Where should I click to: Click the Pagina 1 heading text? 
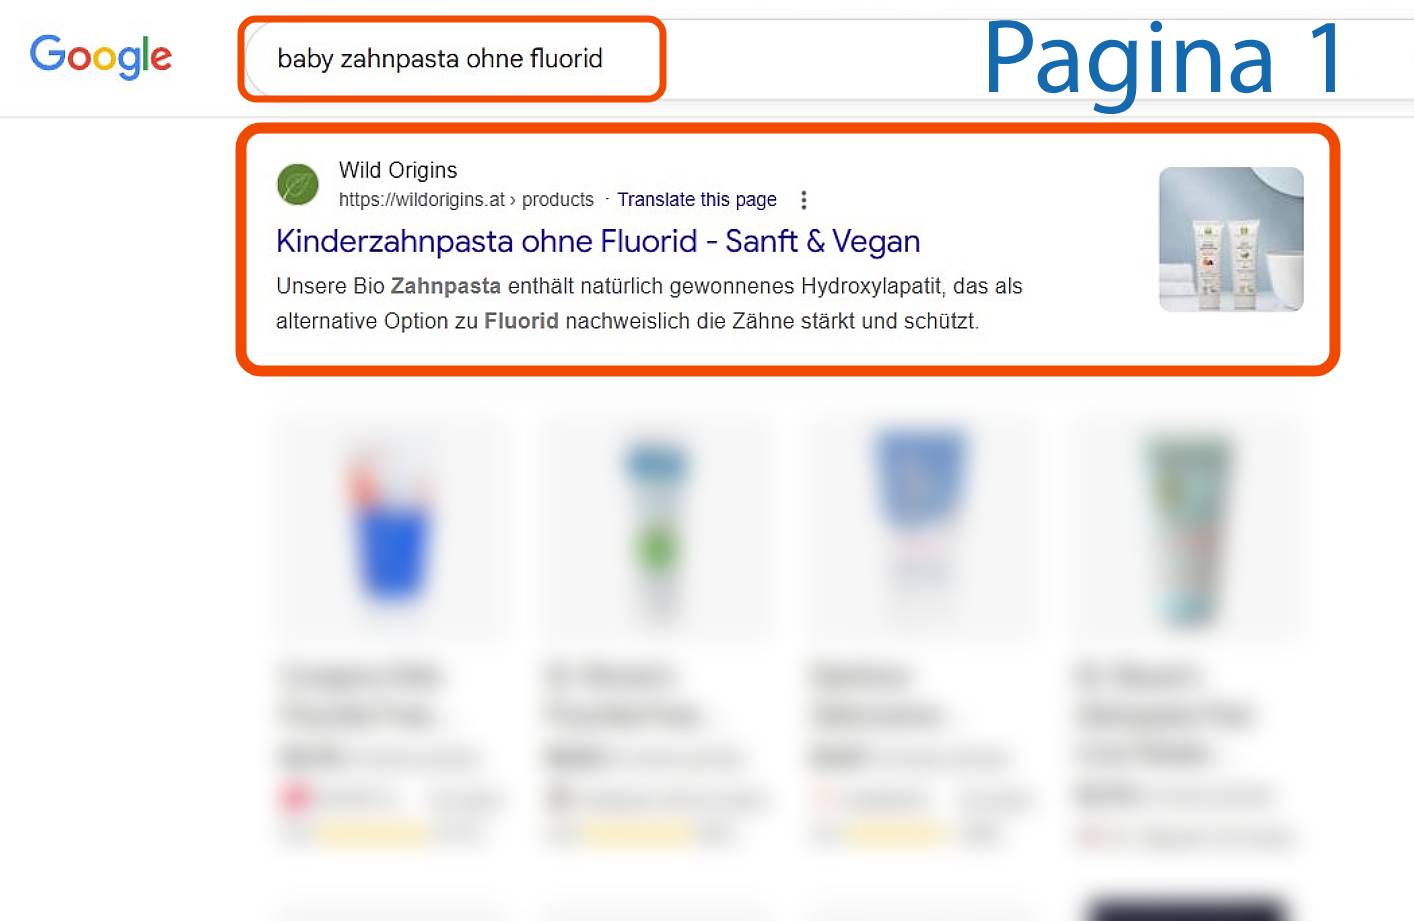(1165, 59)
